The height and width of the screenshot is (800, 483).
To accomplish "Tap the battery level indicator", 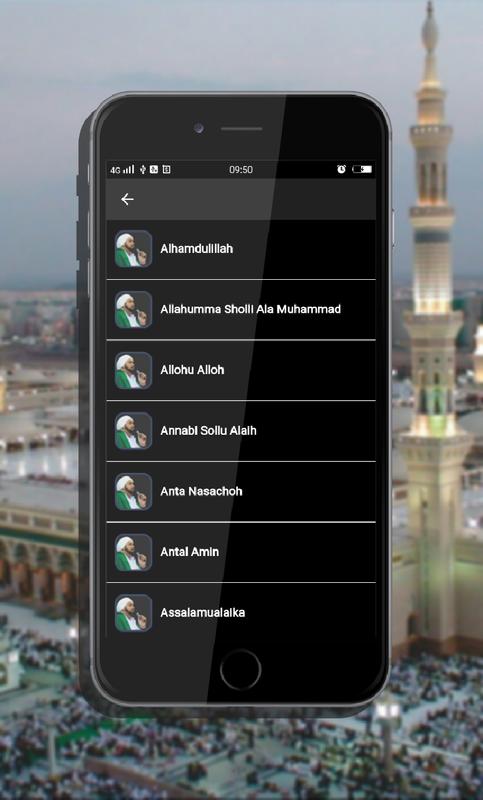I will click(362, 169).
